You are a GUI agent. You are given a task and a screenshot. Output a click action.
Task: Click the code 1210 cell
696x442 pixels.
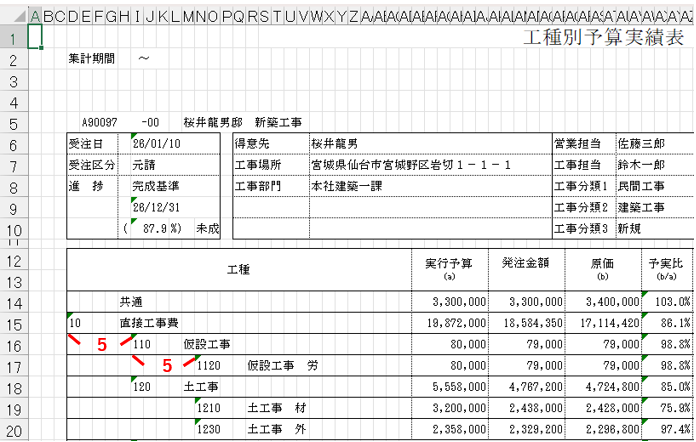point(209,408)
